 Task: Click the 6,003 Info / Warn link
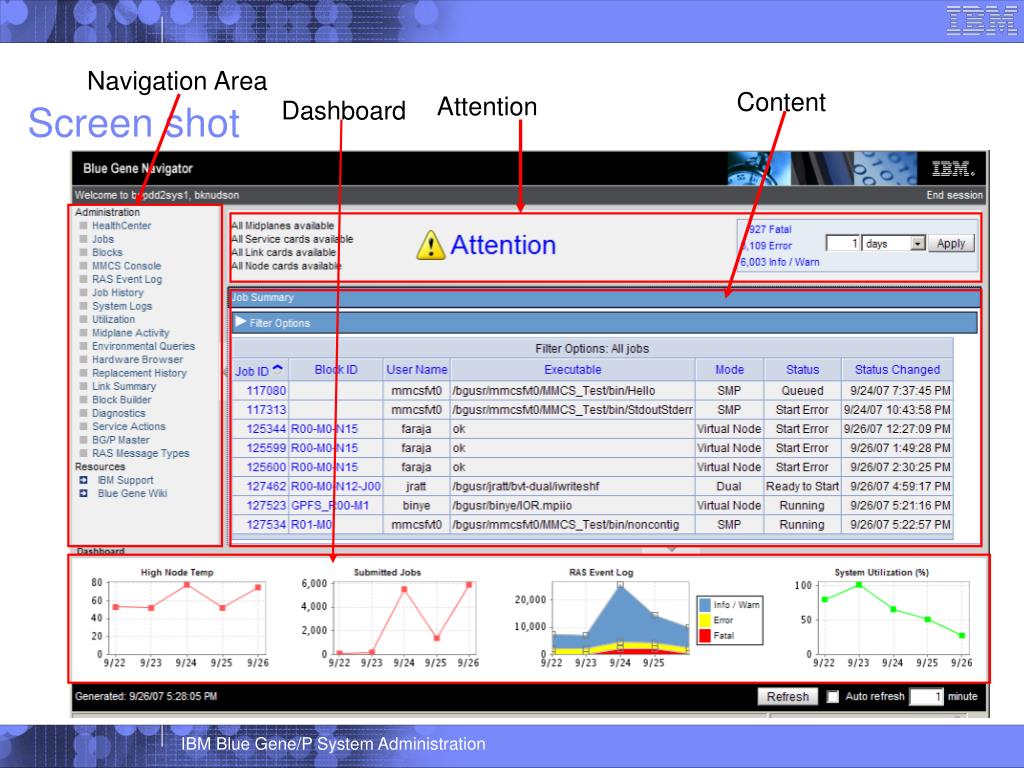point(779,262)
